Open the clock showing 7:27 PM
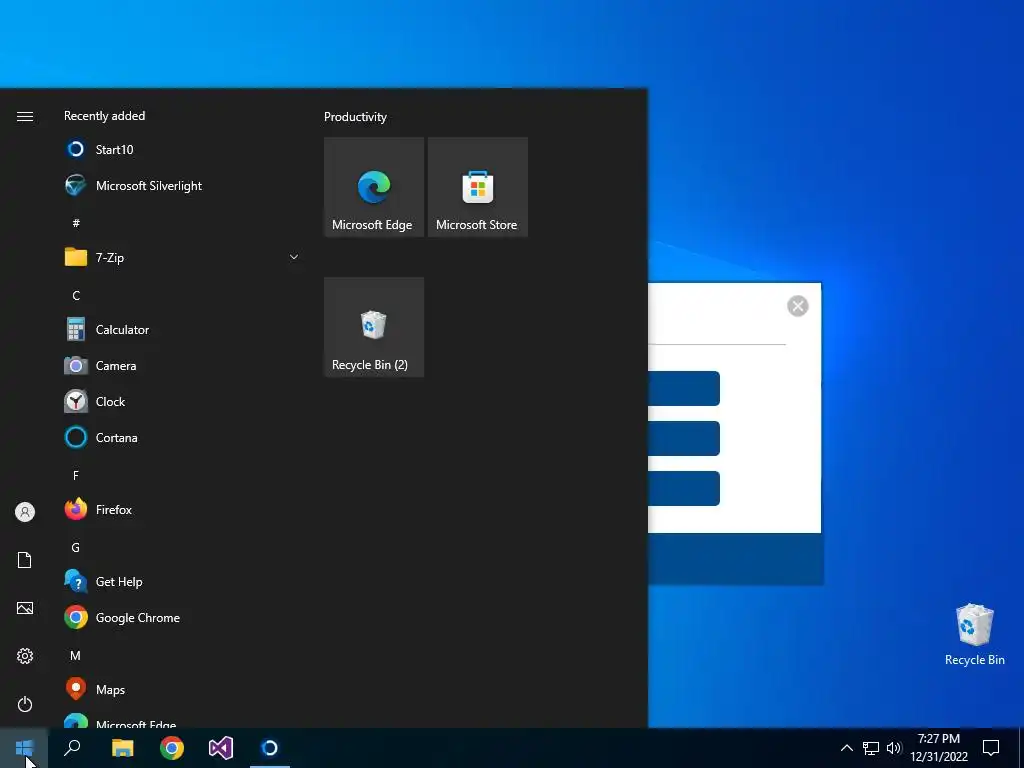This screenshot has width=1024, height=768. tap(939, 748)
